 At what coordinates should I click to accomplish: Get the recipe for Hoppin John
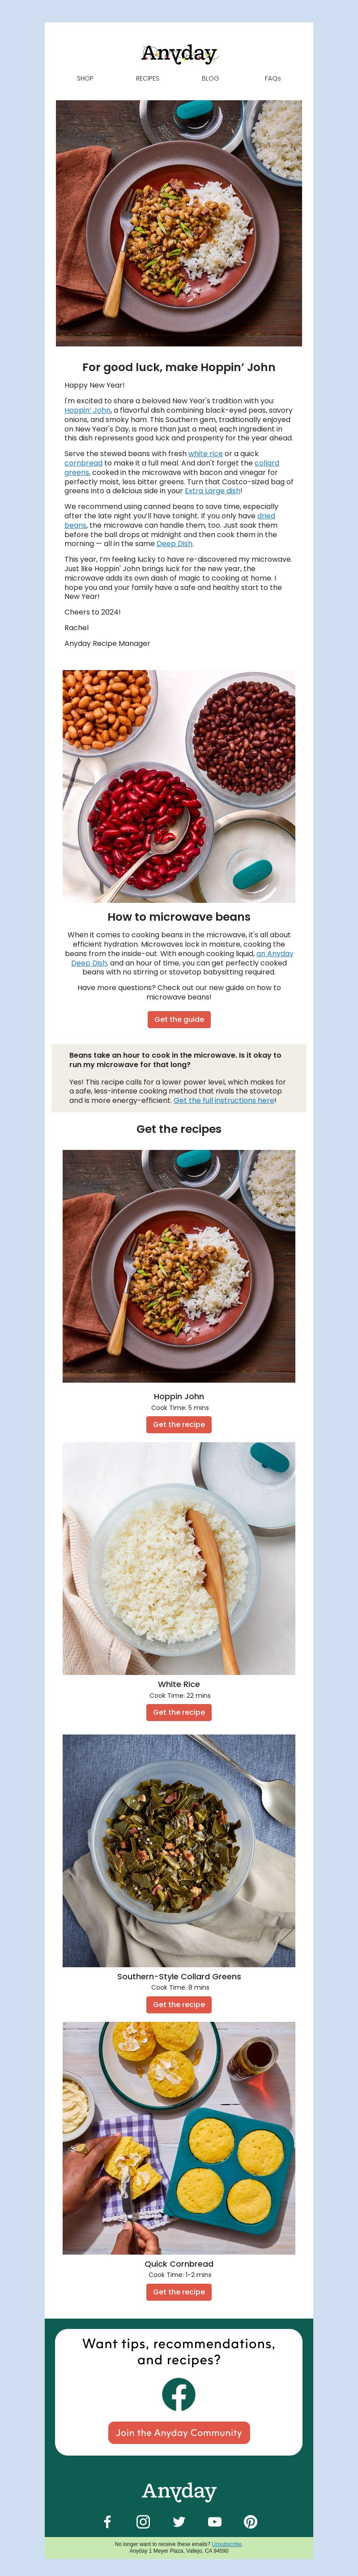click(x=179, y=1425)
